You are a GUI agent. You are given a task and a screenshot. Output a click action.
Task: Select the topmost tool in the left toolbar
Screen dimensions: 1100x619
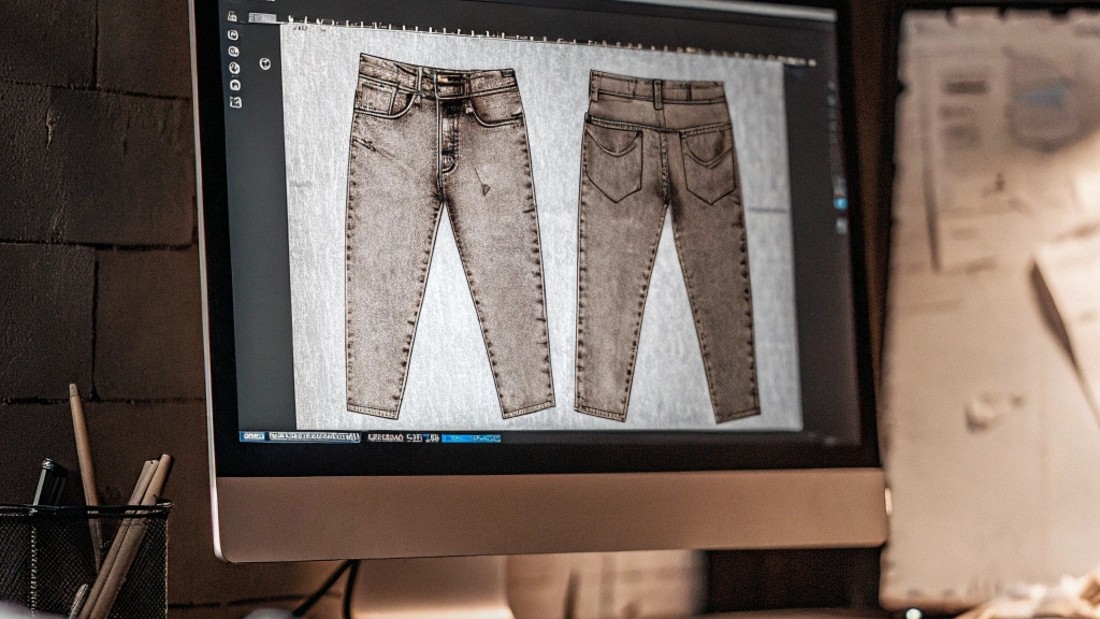[x=233, y=14]
